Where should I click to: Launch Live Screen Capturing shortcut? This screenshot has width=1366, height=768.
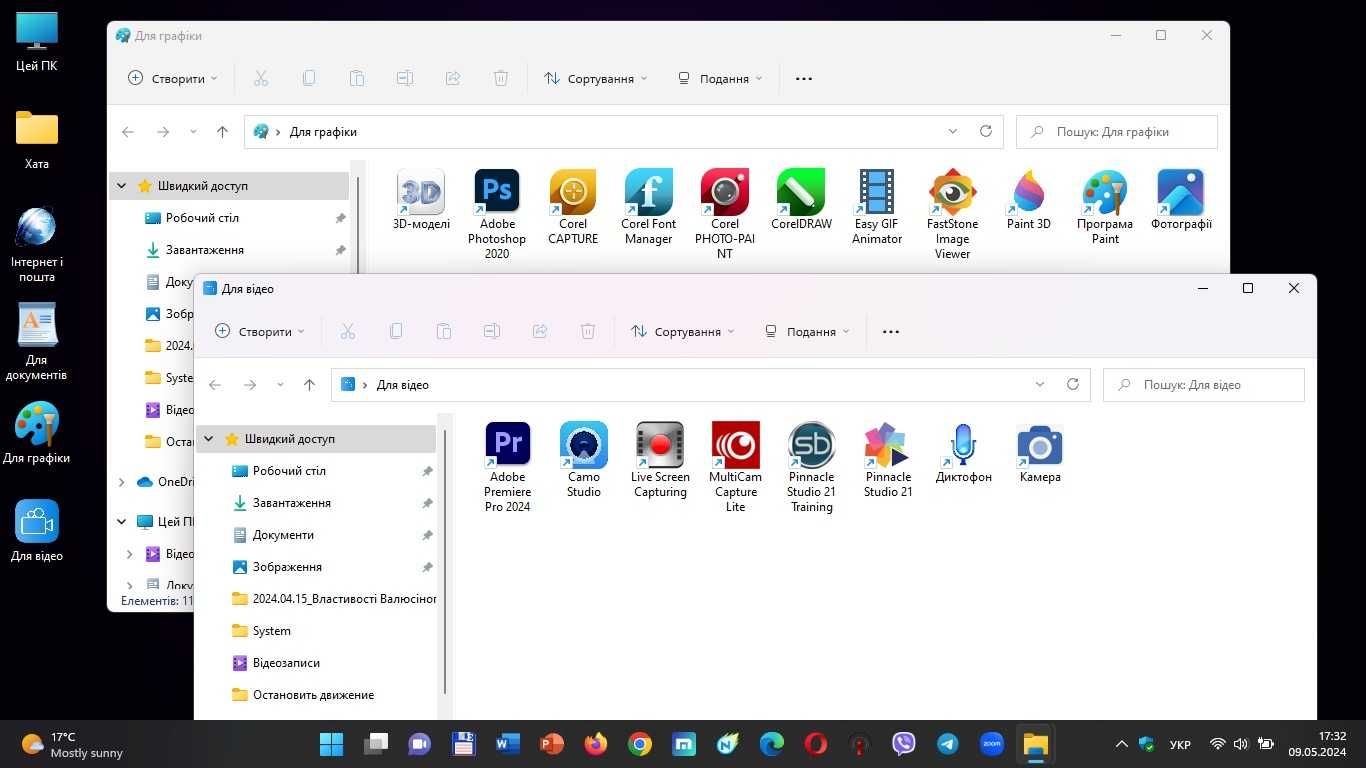click(660, 460)
